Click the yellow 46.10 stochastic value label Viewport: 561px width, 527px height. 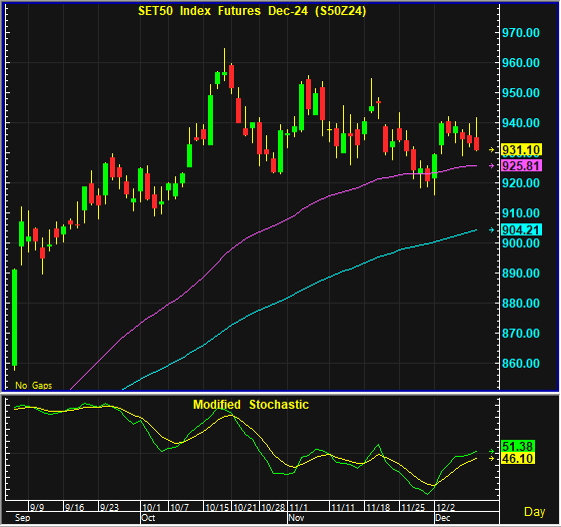pos(518,458)
